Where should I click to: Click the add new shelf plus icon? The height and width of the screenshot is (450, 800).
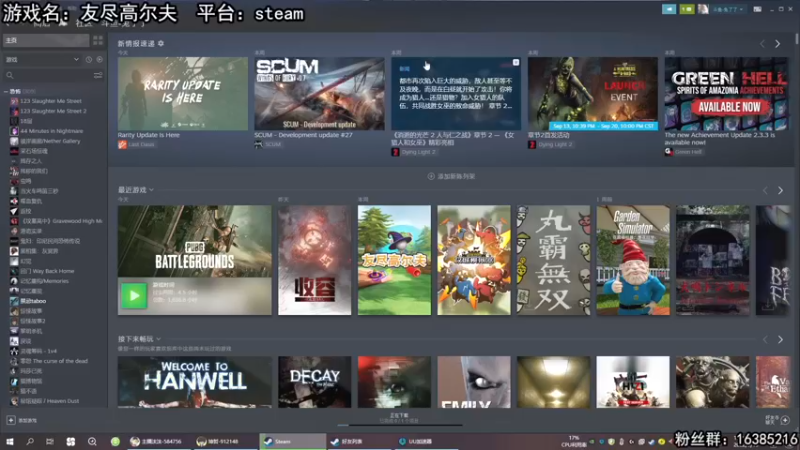431,176
